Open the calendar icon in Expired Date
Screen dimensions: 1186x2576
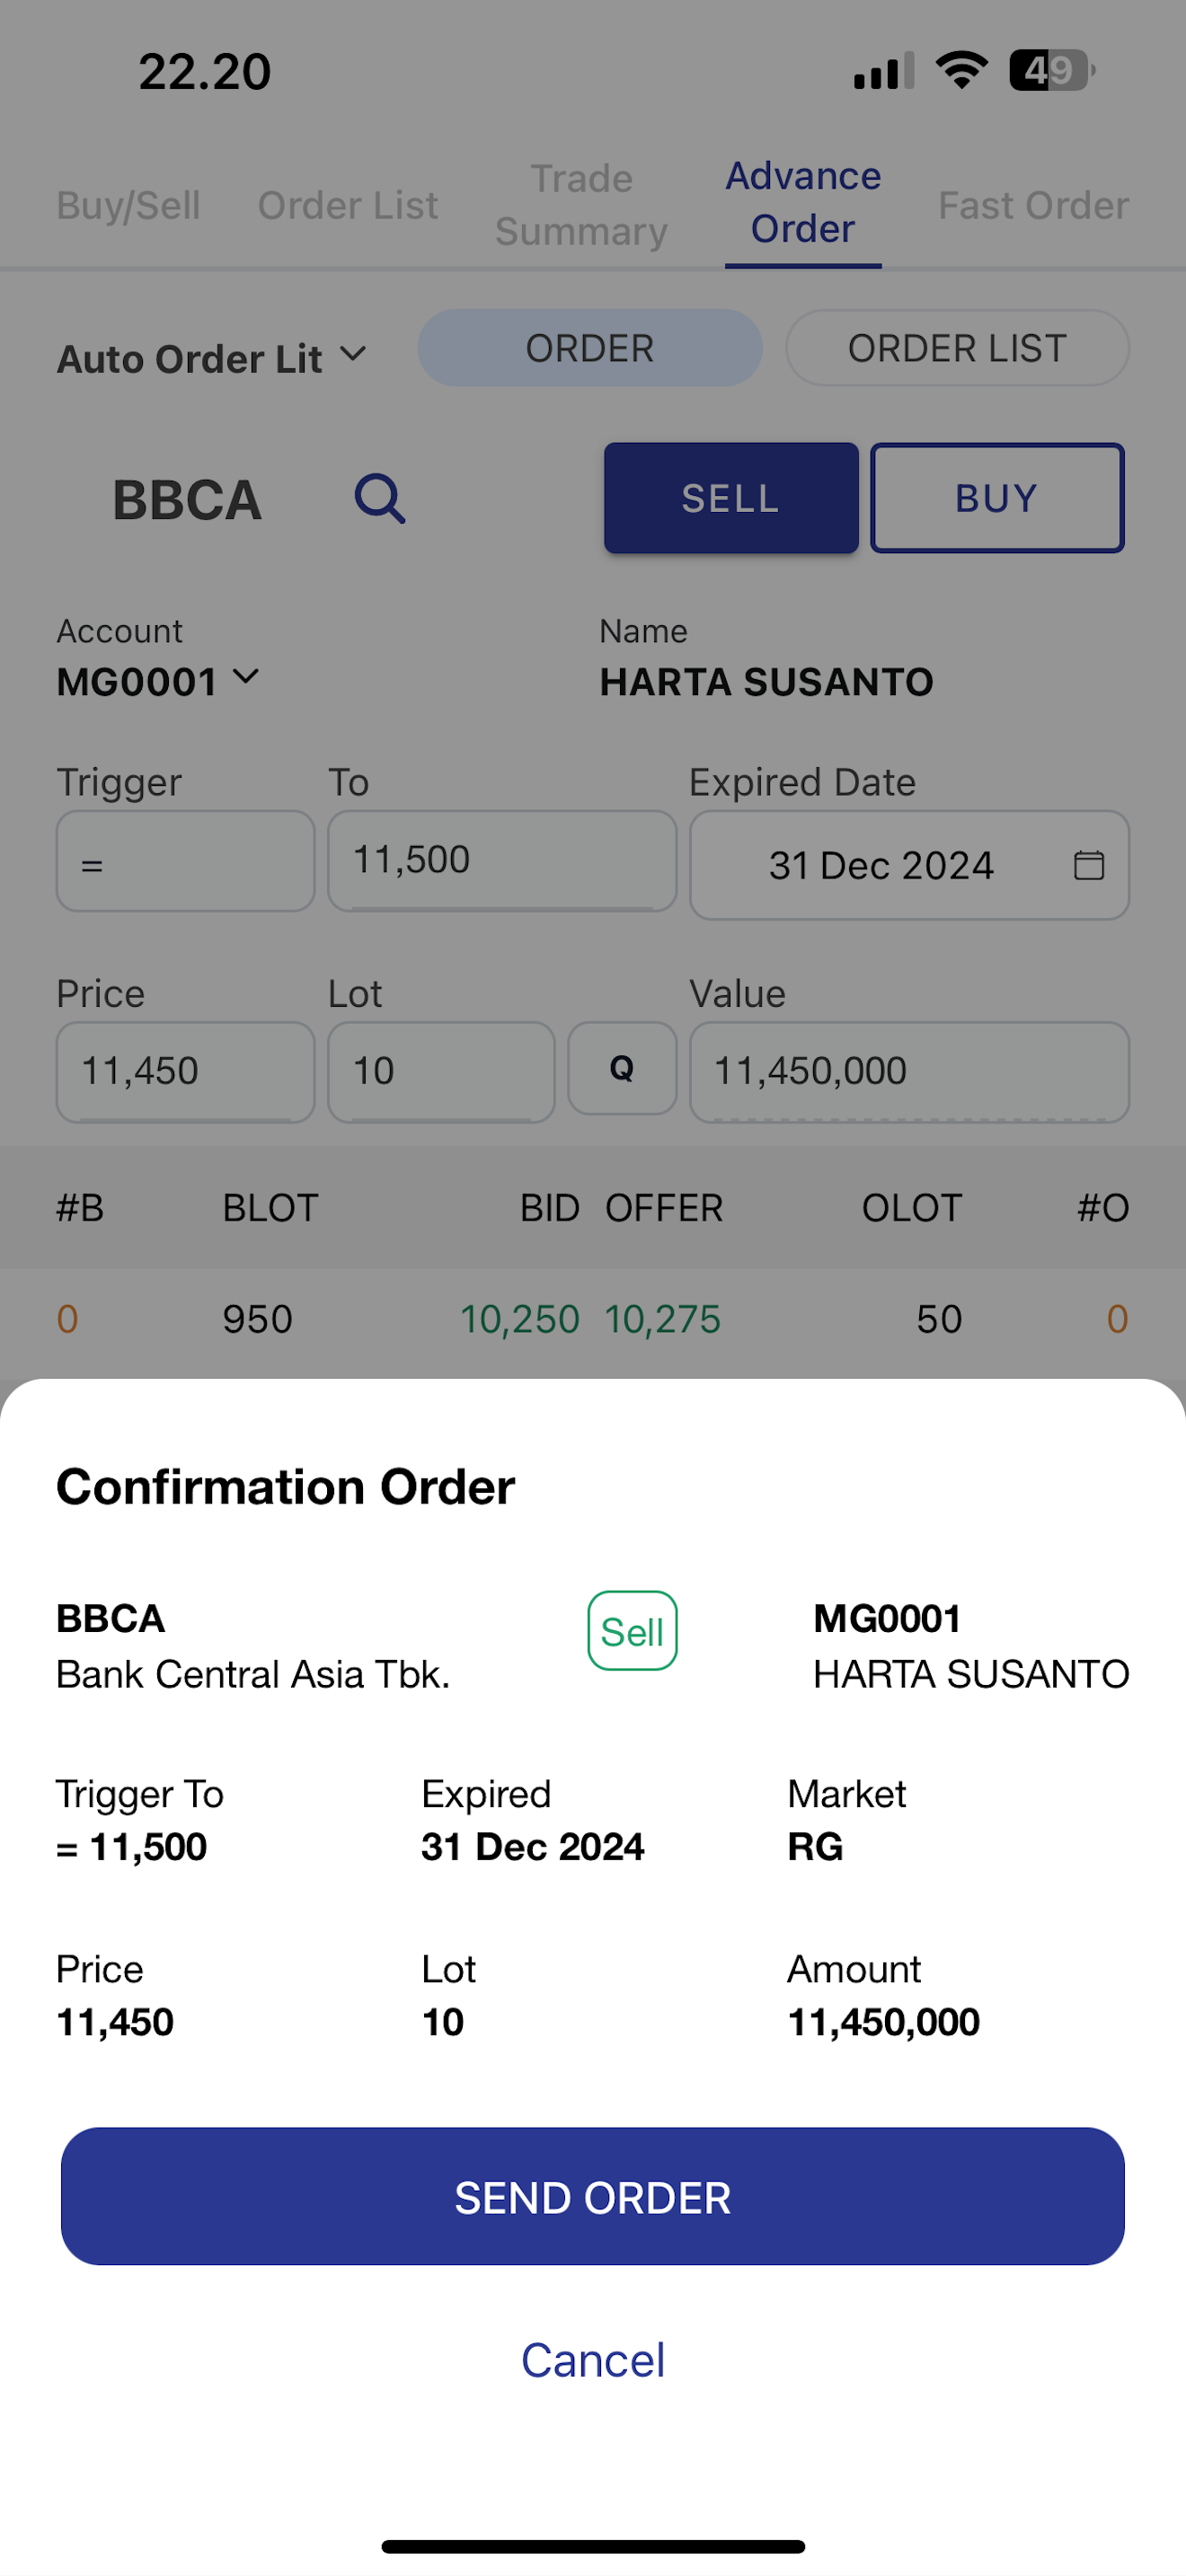tap(1089, 865)
